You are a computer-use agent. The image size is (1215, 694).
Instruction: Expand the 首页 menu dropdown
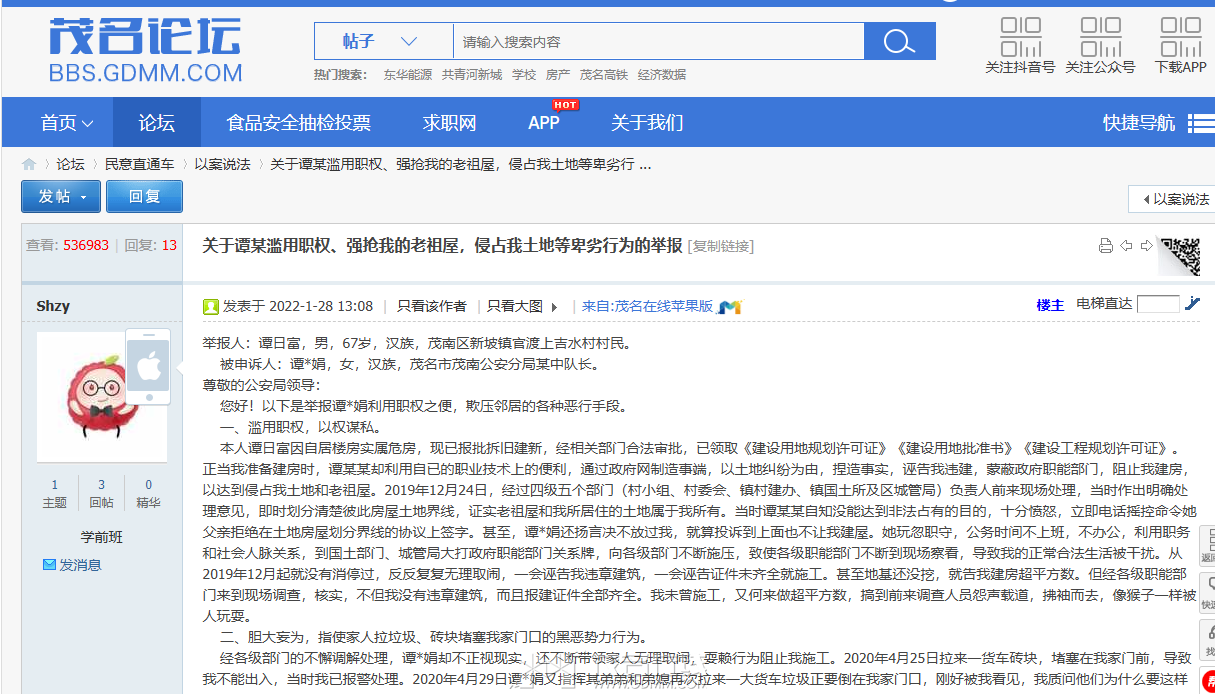67,123
